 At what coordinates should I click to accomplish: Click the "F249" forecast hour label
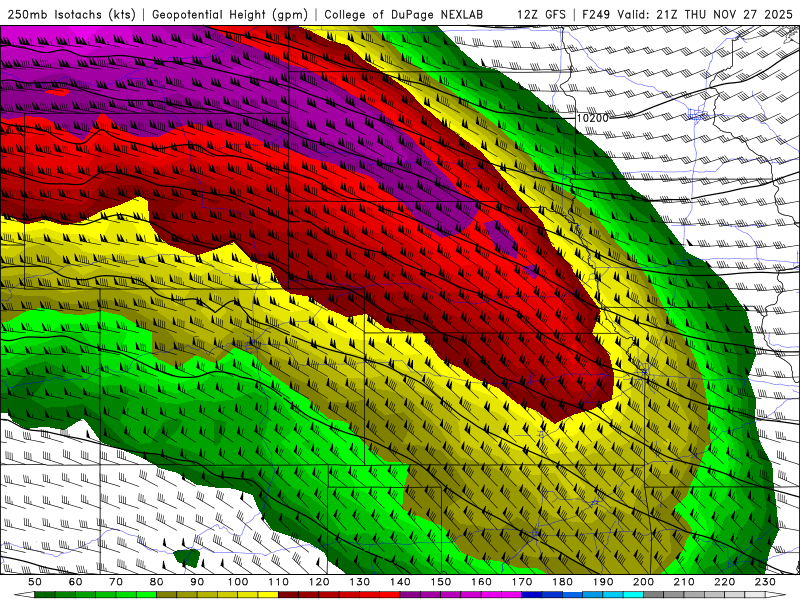pyautogui.click(x=596, y=14)
